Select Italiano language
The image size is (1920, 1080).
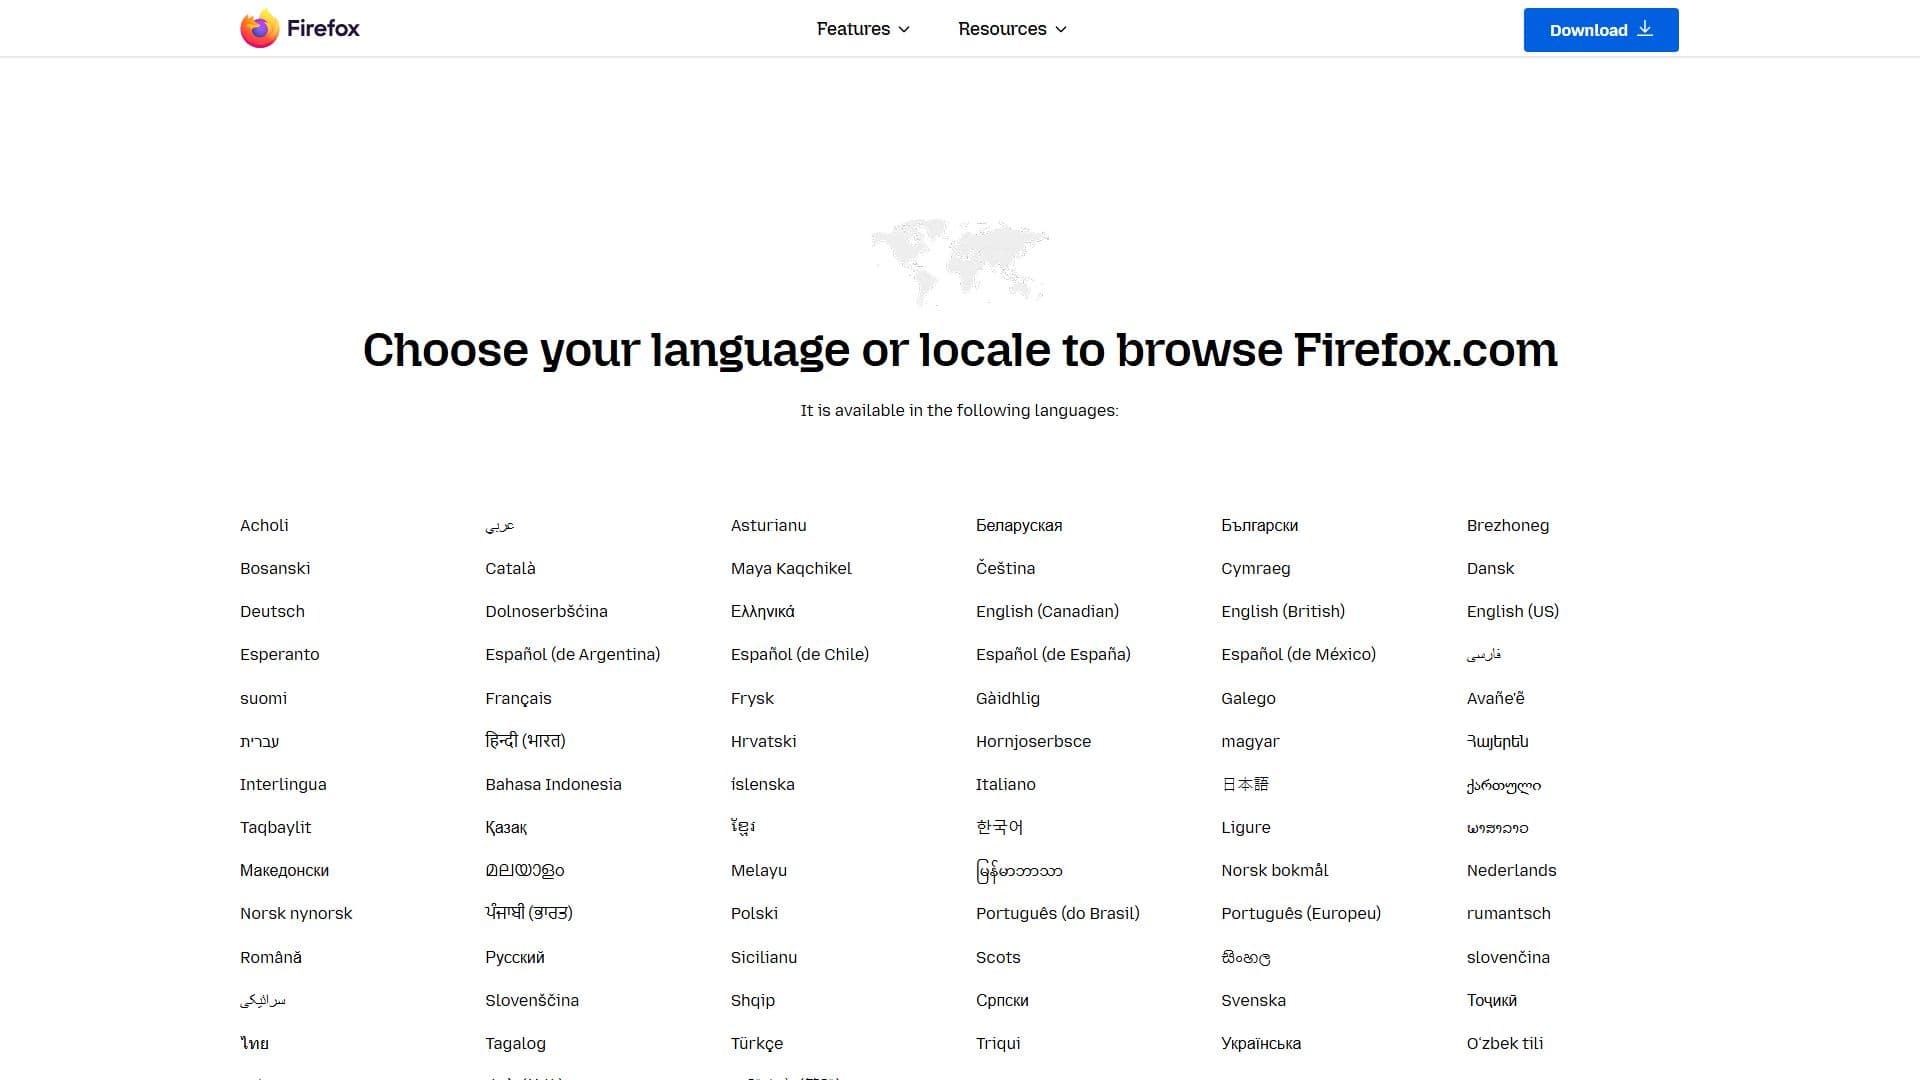point(1005,784)
